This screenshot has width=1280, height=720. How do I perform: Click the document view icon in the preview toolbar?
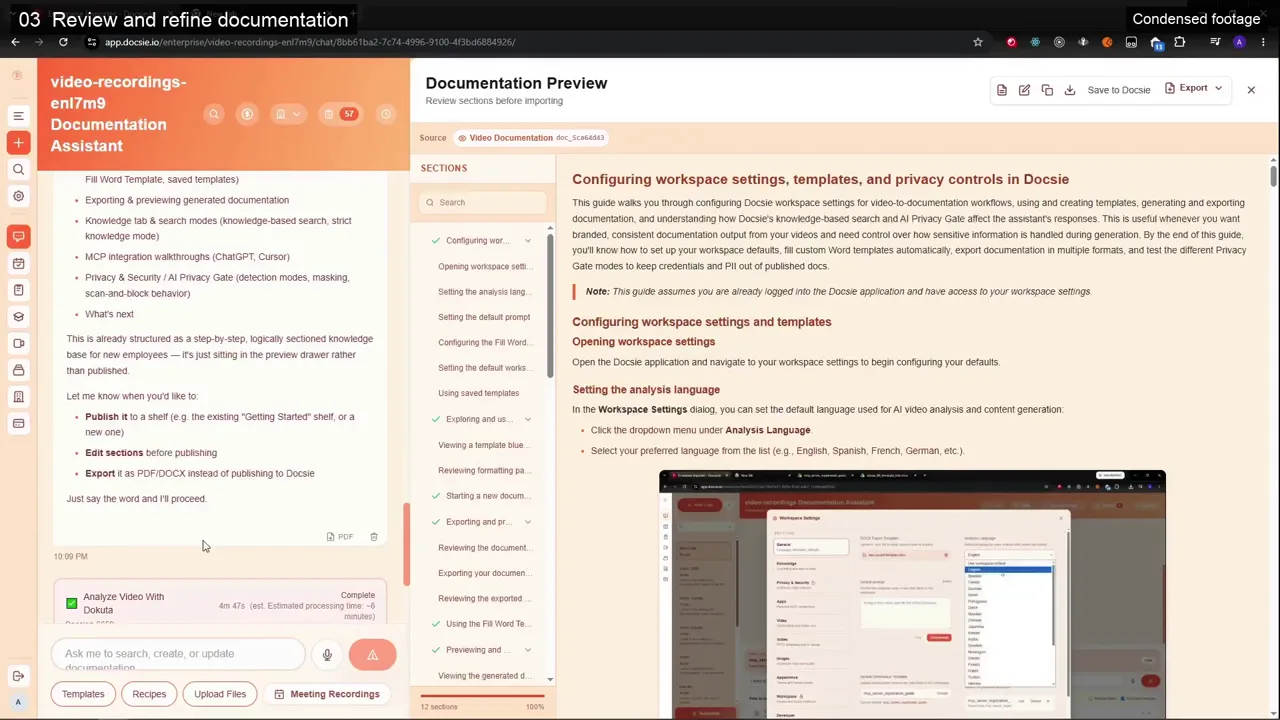pos(1002,90)
